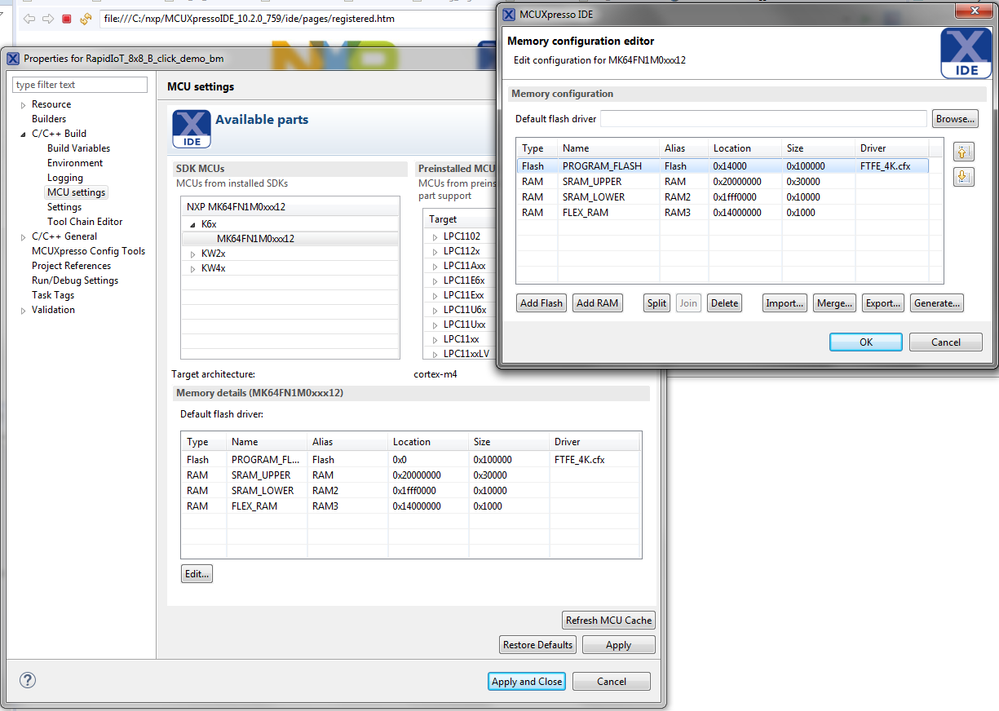Click the Import... button
This screenshot has height=711, width=999.
pos(784,303)
